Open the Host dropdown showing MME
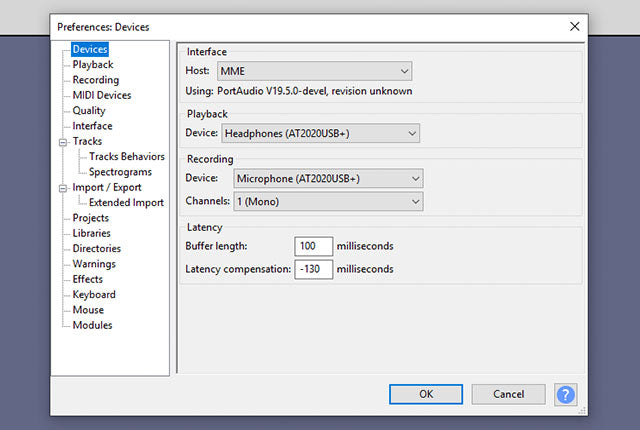The height and width of the screenshot is (430, 640). pos(313,71)
